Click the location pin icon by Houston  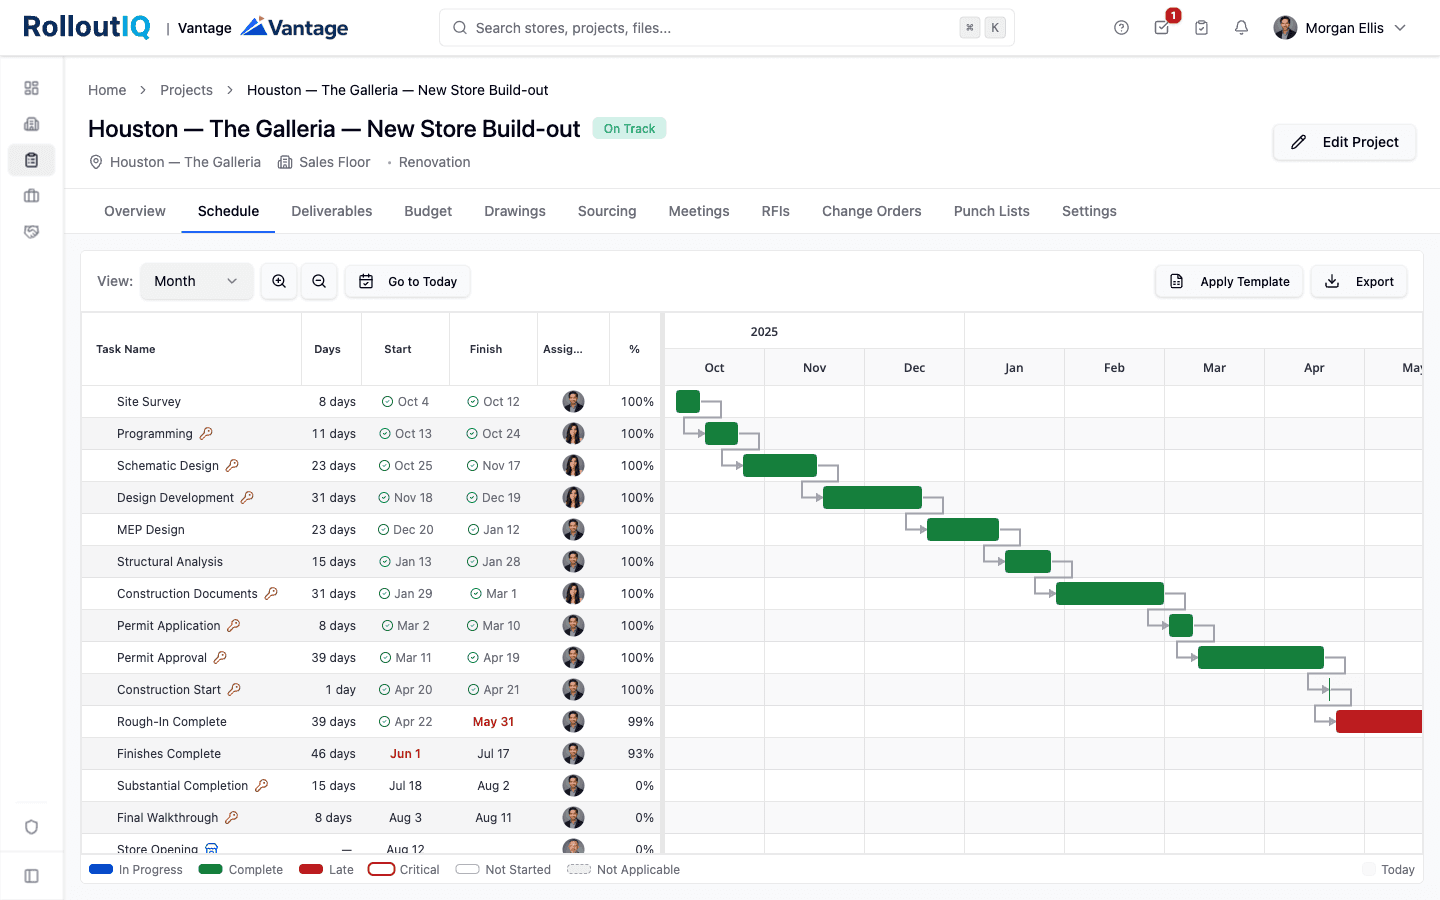[96, 162]
